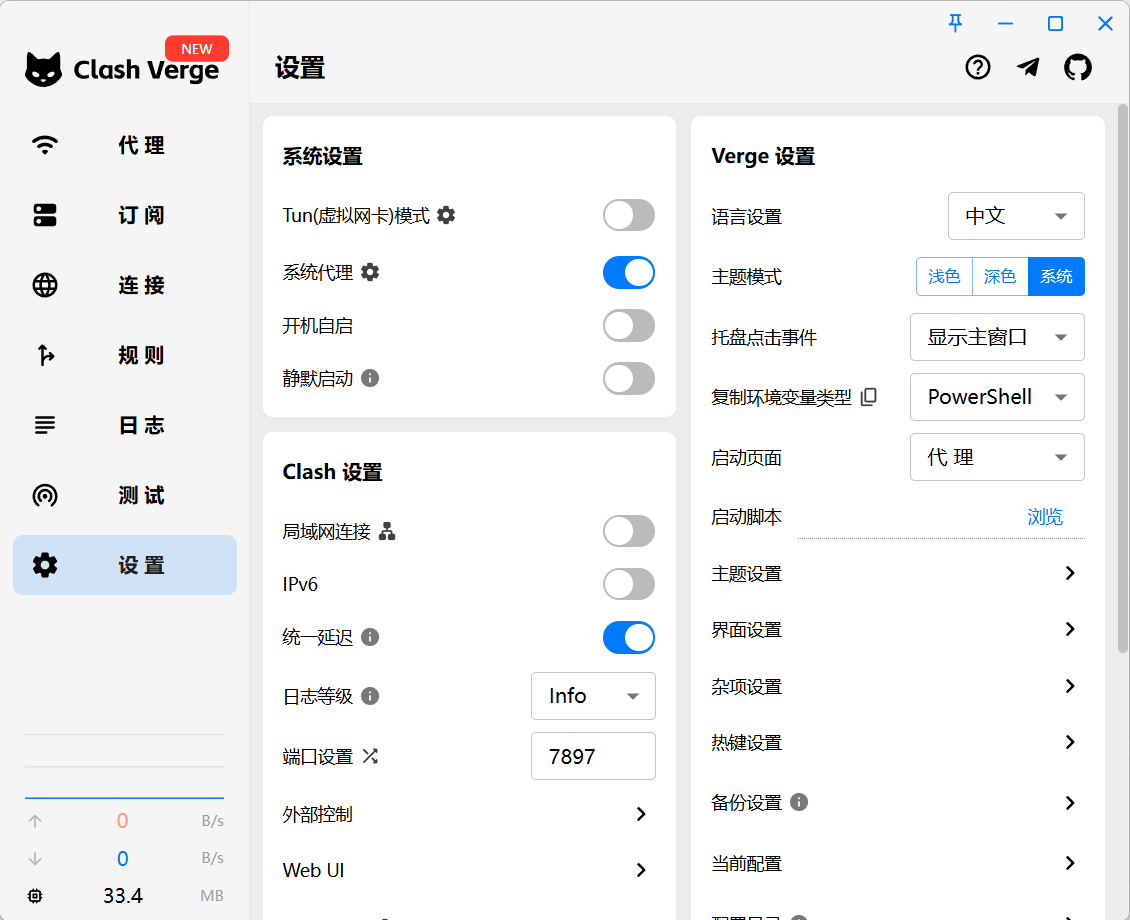The width and height of the screenshot is (1130, 920).
Task: Show silent start info icon
Action: [370, 378]
